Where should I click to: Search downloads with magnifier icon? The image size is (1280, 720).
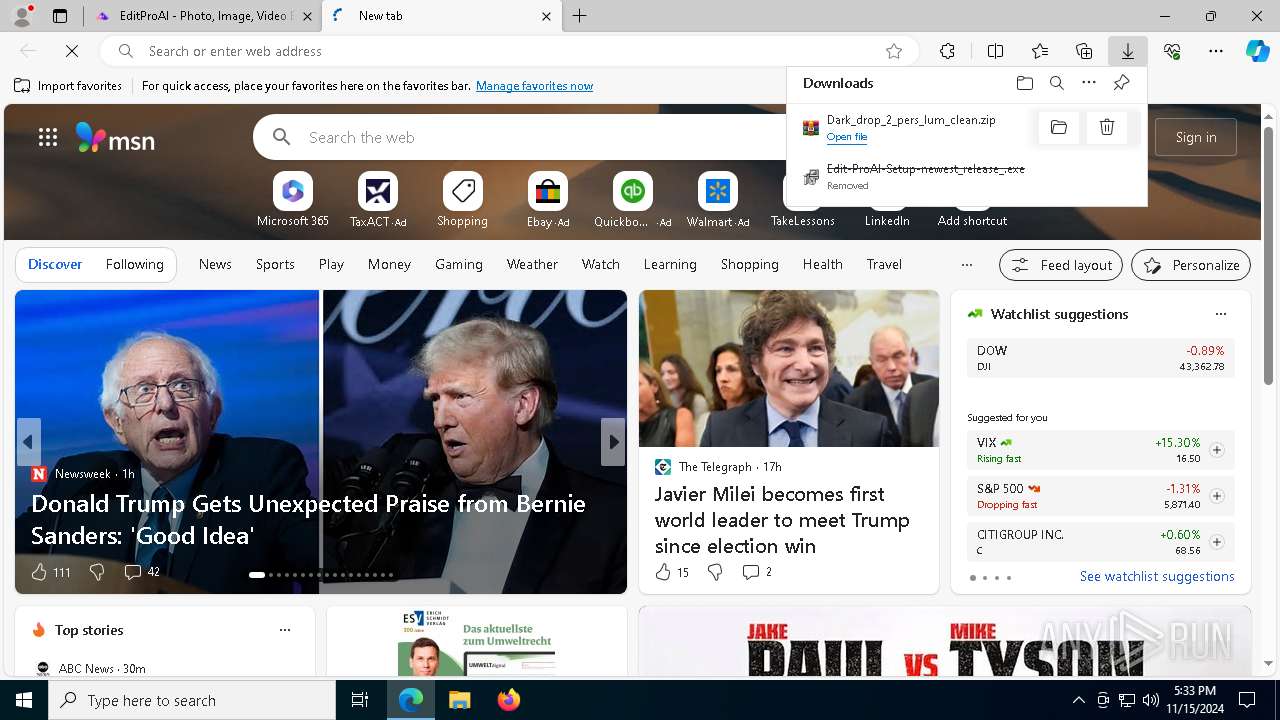pyautogui.click(x=1056, y=83)
